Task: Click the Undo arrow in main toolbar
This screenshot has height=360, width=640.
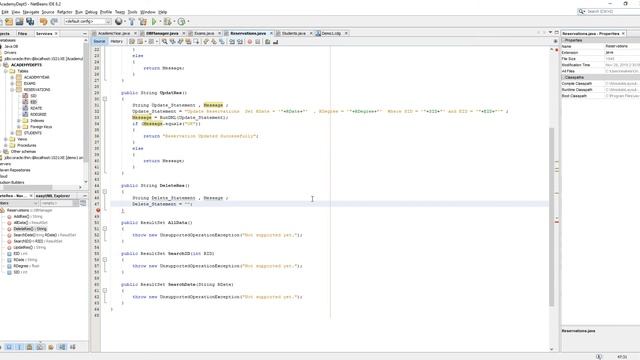Action: click(x=44, y=21)
